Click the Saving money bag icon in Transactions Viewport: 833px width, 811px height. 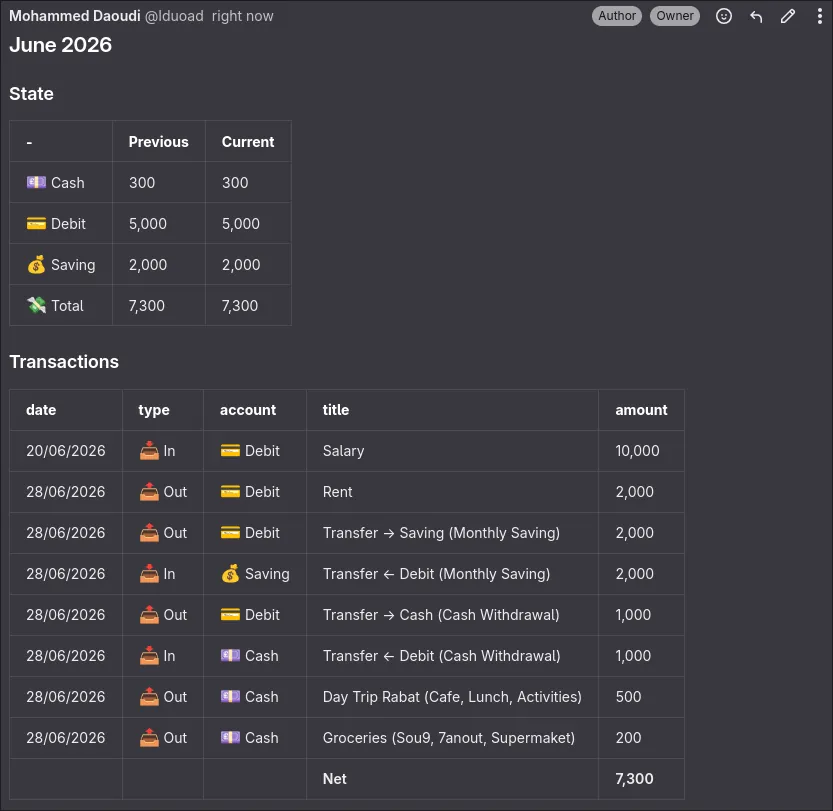(230, 574)
